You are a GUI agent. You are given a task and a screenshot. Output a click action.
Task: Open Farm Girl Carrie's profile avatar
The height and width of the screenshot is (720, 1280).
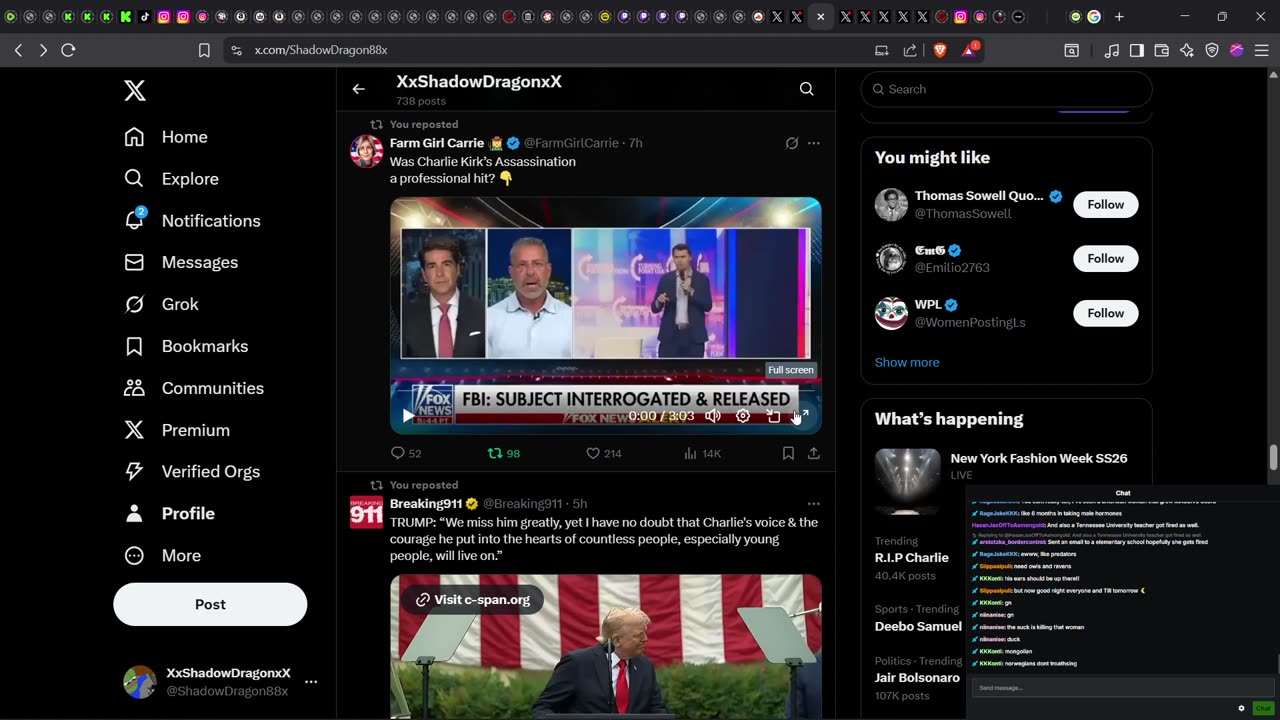coord(366,151)
